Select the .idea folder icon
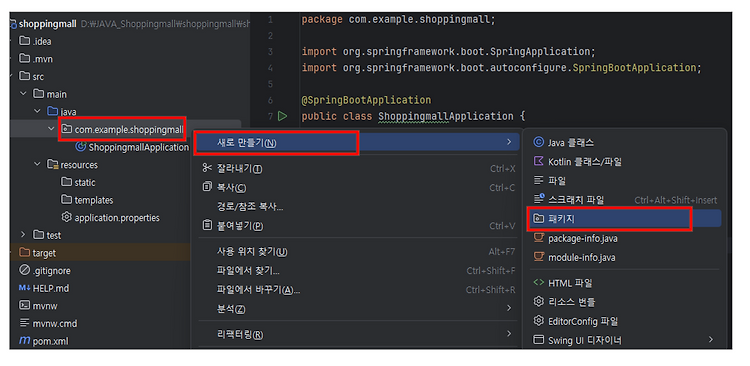The height and width of the screenshot is (366, 750). 24,41
